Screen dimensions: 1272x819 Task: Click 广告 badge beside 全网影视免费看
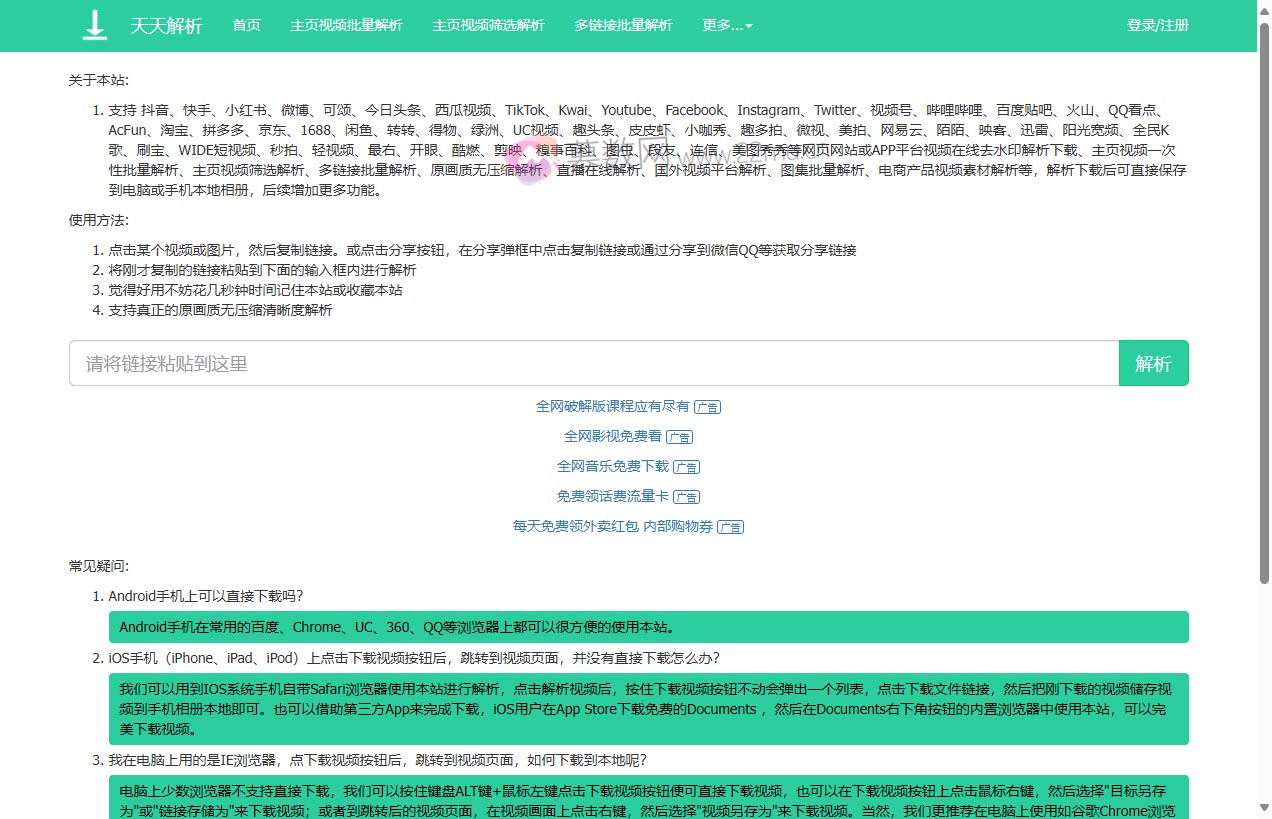680,438
